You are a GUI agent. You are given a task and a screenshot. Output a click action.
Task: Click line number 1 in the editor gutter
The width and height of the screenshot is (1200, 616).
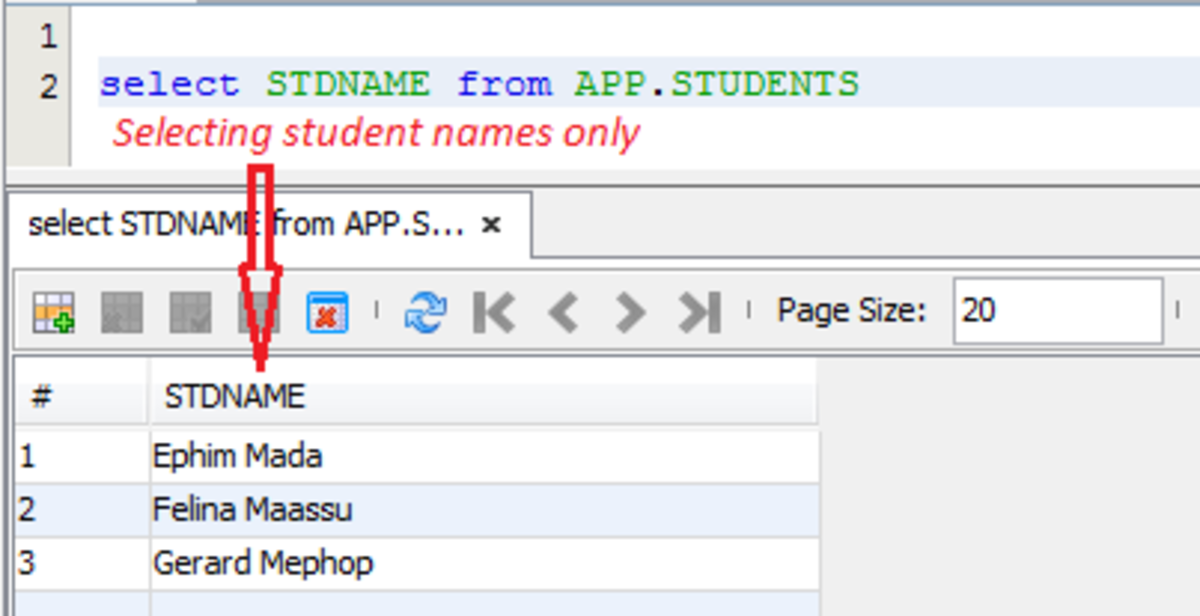tap(47, 38)
